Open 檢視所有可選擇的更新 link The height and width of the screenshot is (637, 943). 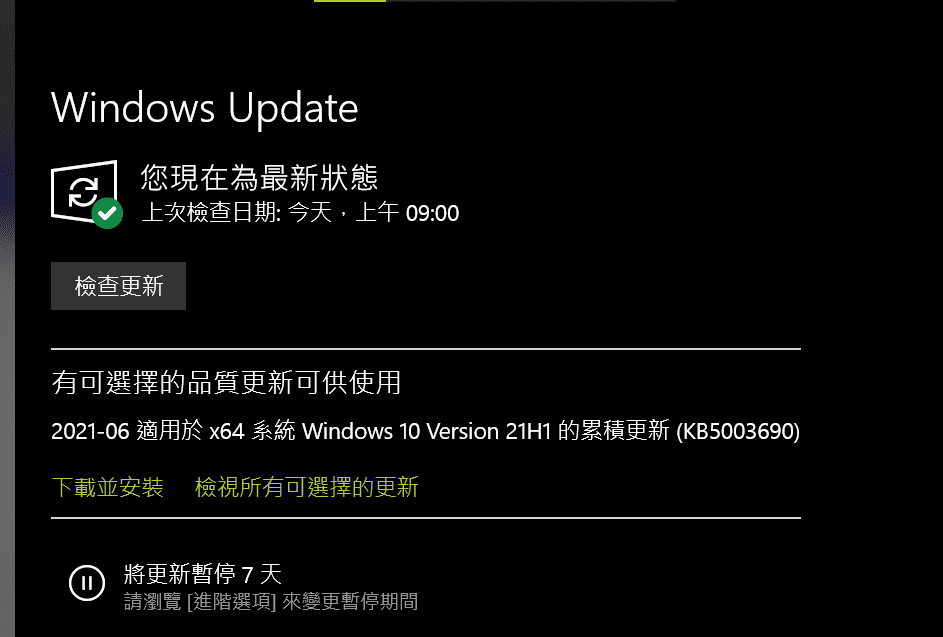click(x=307, y=487)
